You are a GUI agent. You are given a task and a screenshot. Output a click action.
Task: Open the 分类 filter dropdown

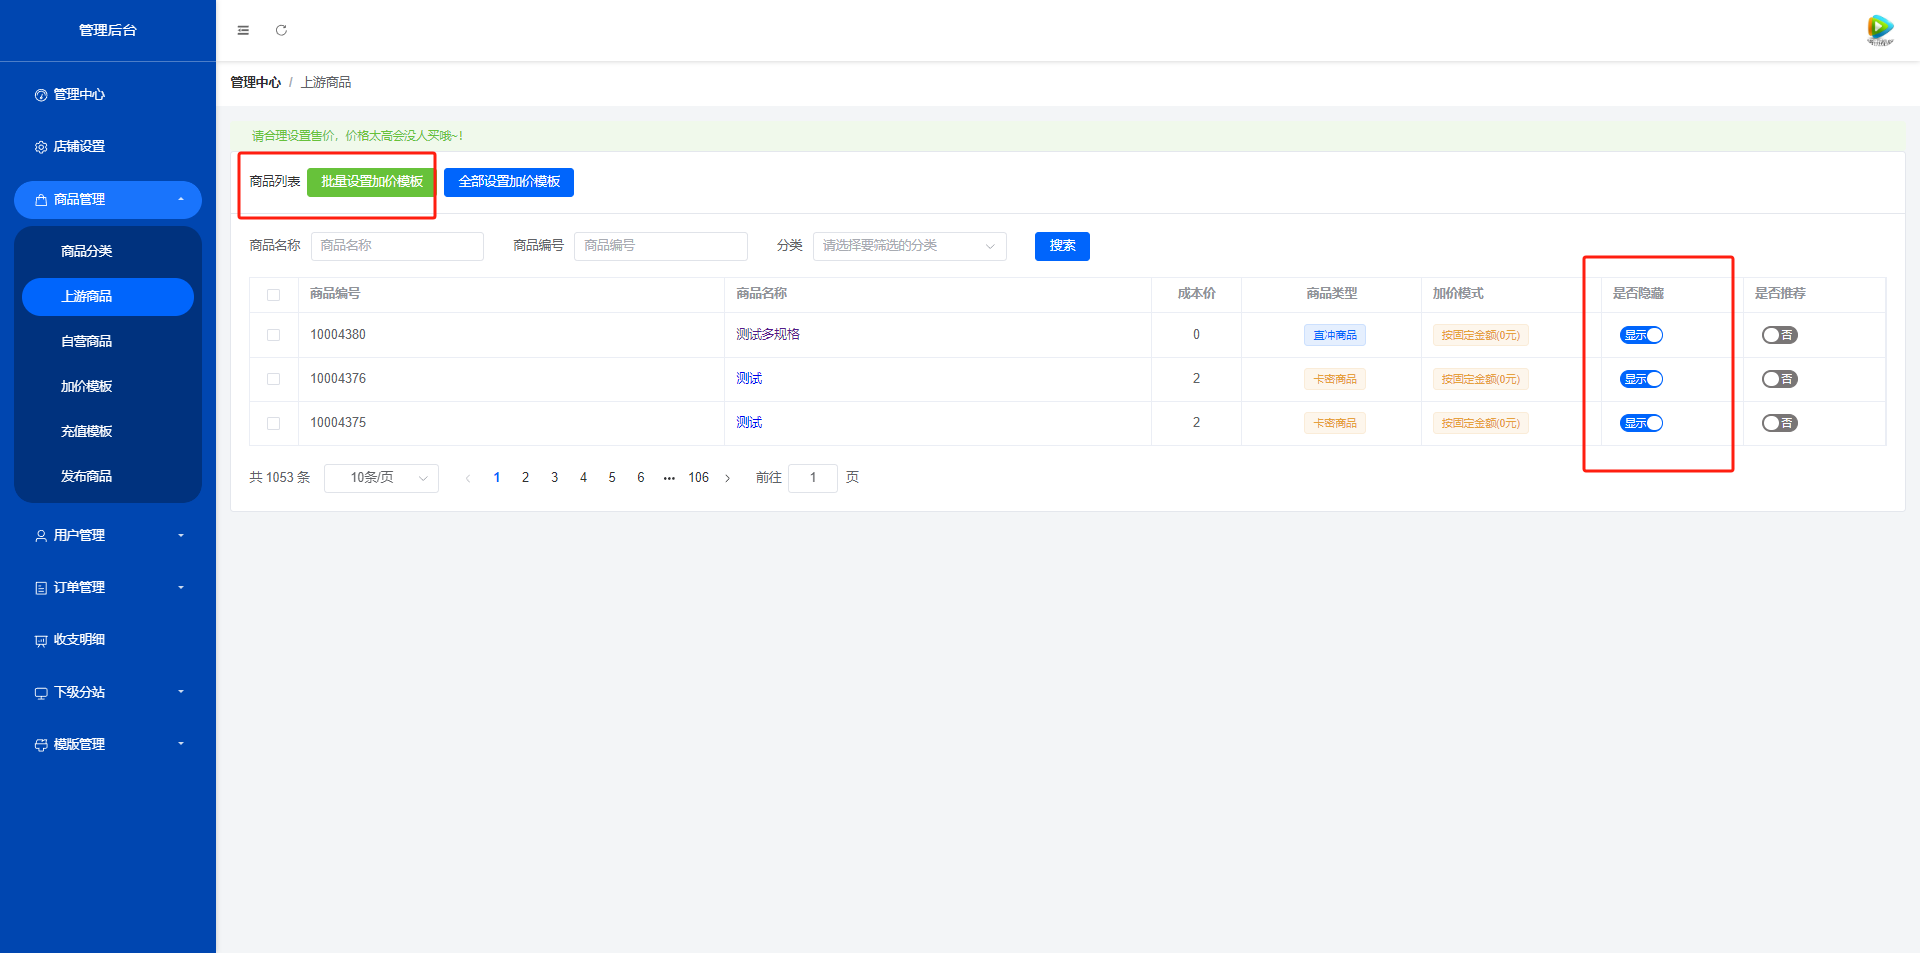tap(908, 246)
